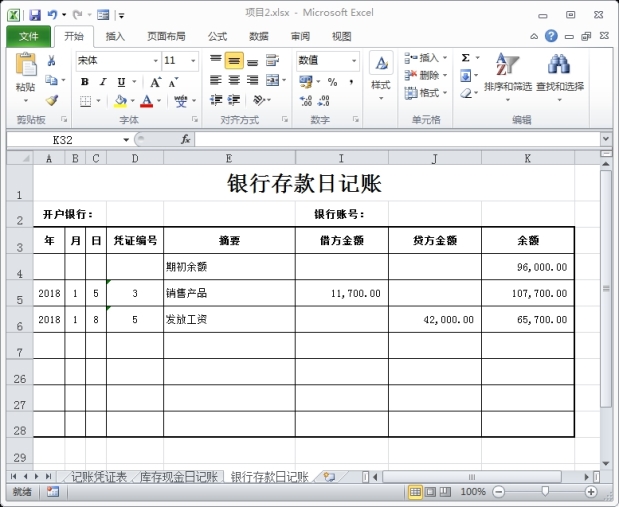Viewport: 619px width, 507px height.
Task: Wrap text in the cell
Action: coord(272,60)
